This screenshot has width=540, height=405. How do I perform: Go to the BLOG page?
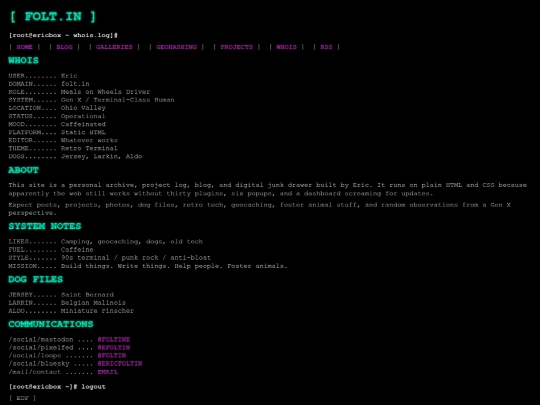(x=65, y=47)
